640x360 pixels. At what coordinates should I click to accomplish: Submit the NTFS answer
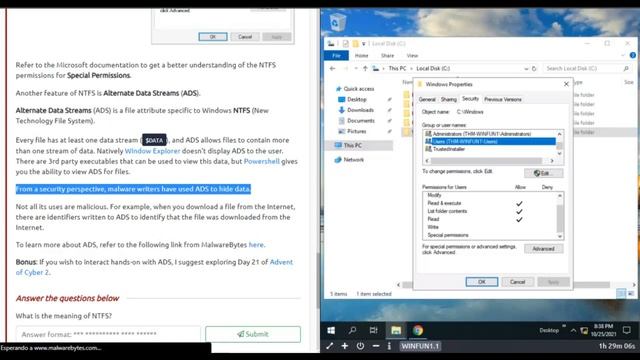point(253,334)
